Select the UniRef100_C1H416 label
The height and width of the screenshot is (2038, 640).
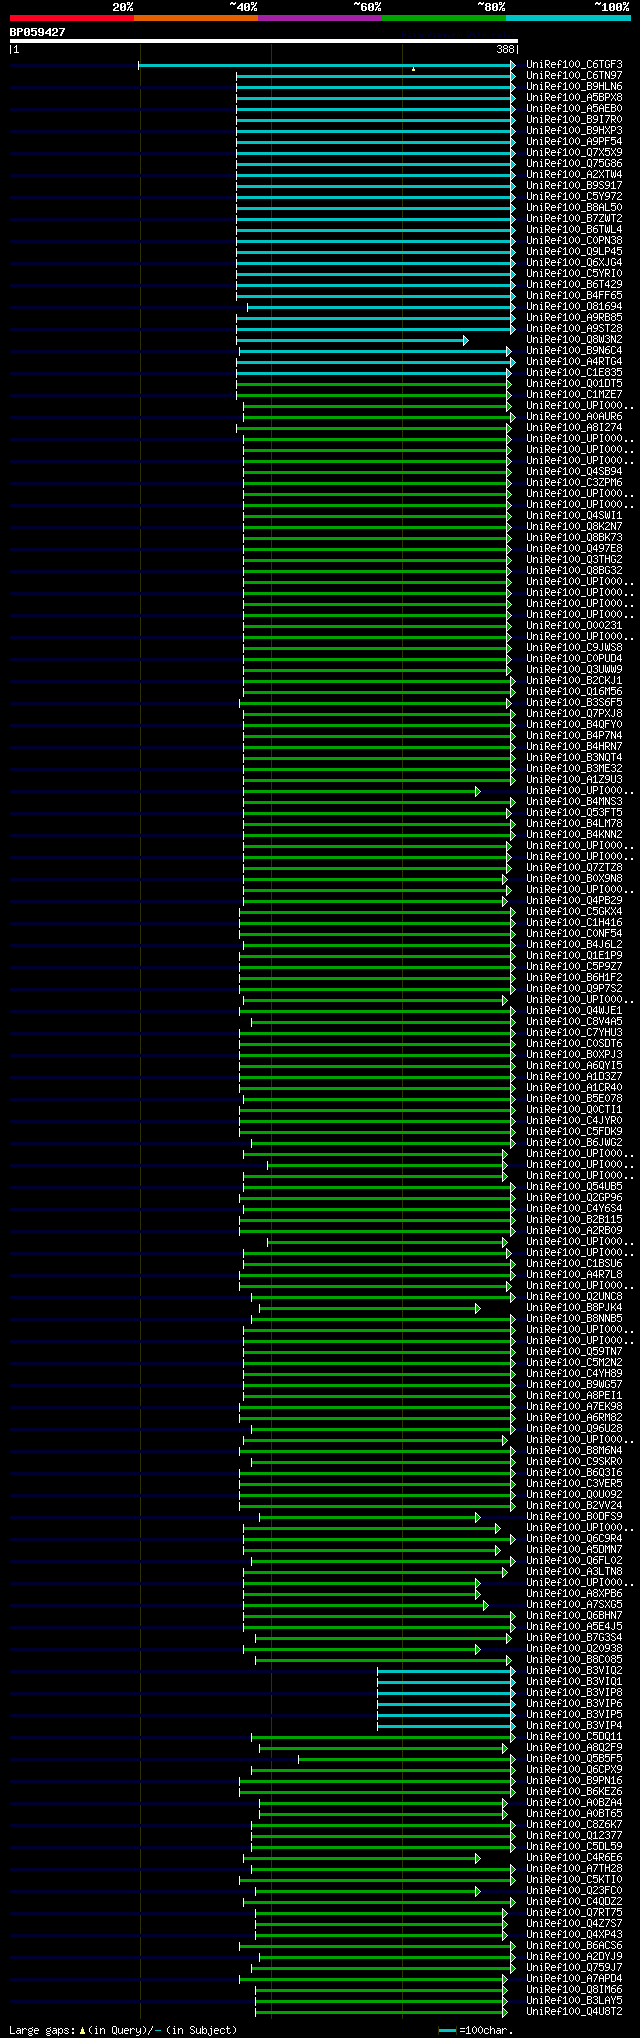(574, 923)
